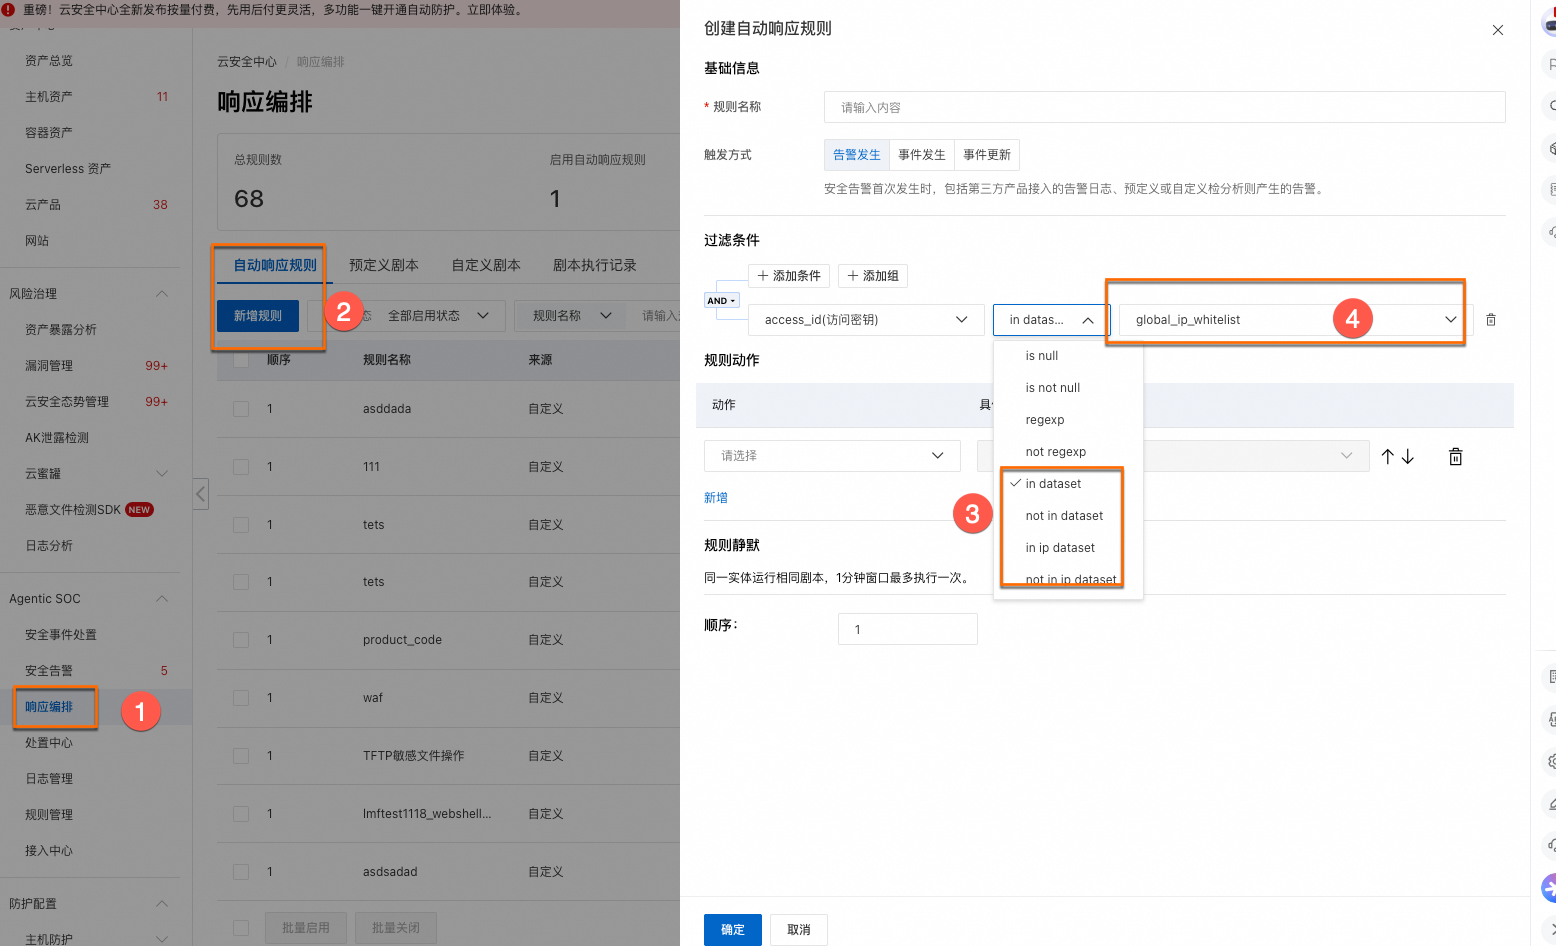Click the lmftest1118_webshell rule name
The image size is (1556, 946).
coord(427,814)
